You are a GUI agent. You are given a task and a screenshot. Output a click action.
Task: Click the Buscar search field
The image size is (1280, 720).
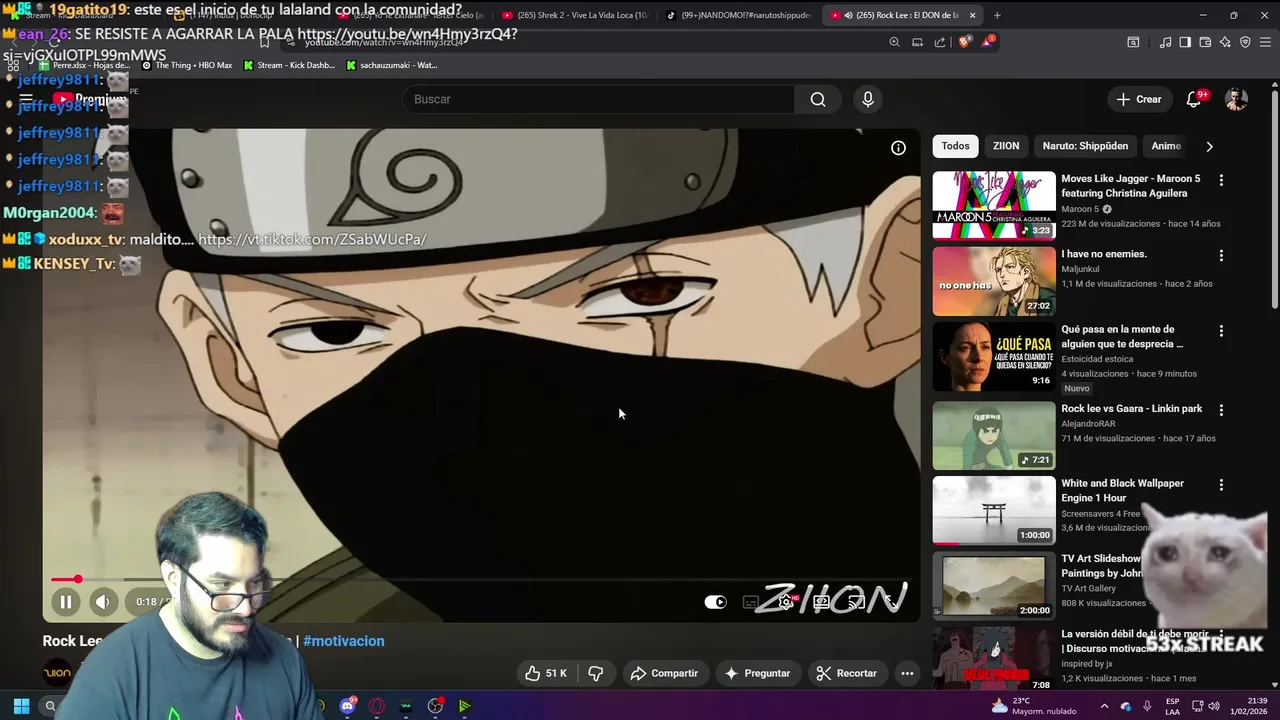click(x=598, y=99)
